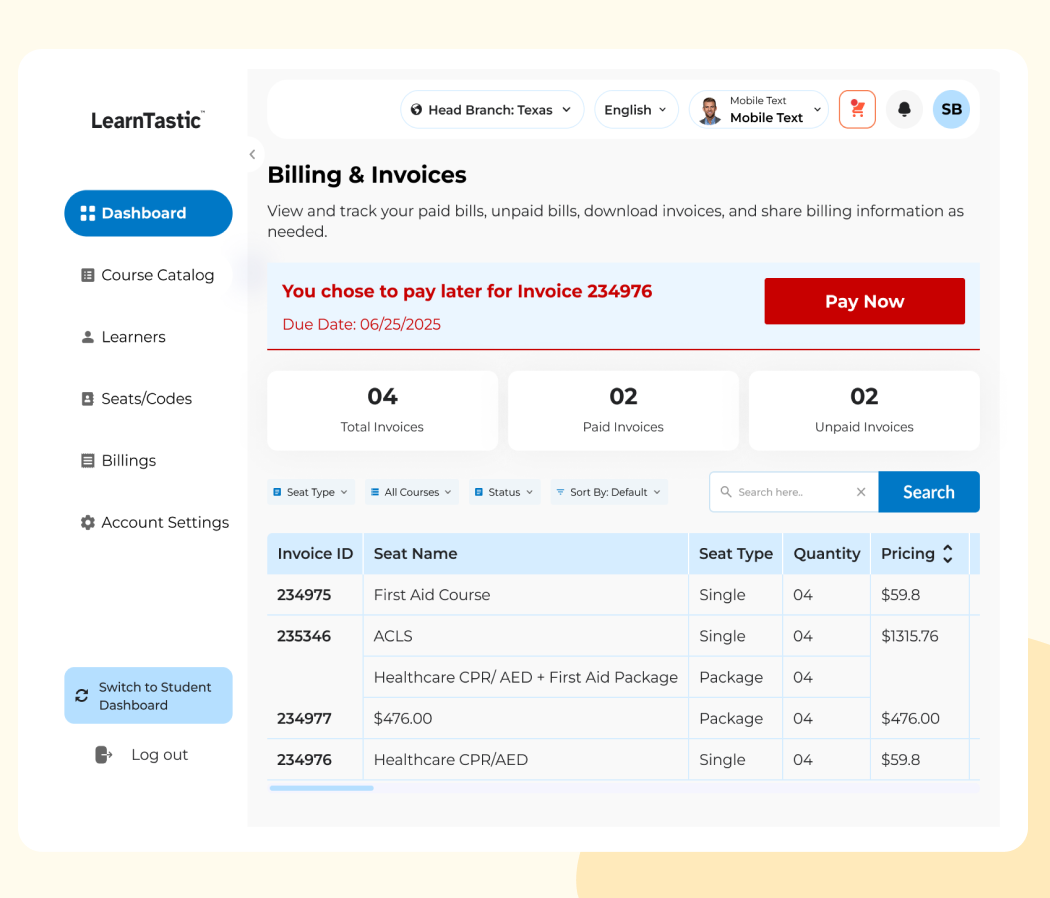Open Account Settings via the gear icon
Image resolution: width=1050 pixels, height=898 pixels.
[x=89, y=522]
